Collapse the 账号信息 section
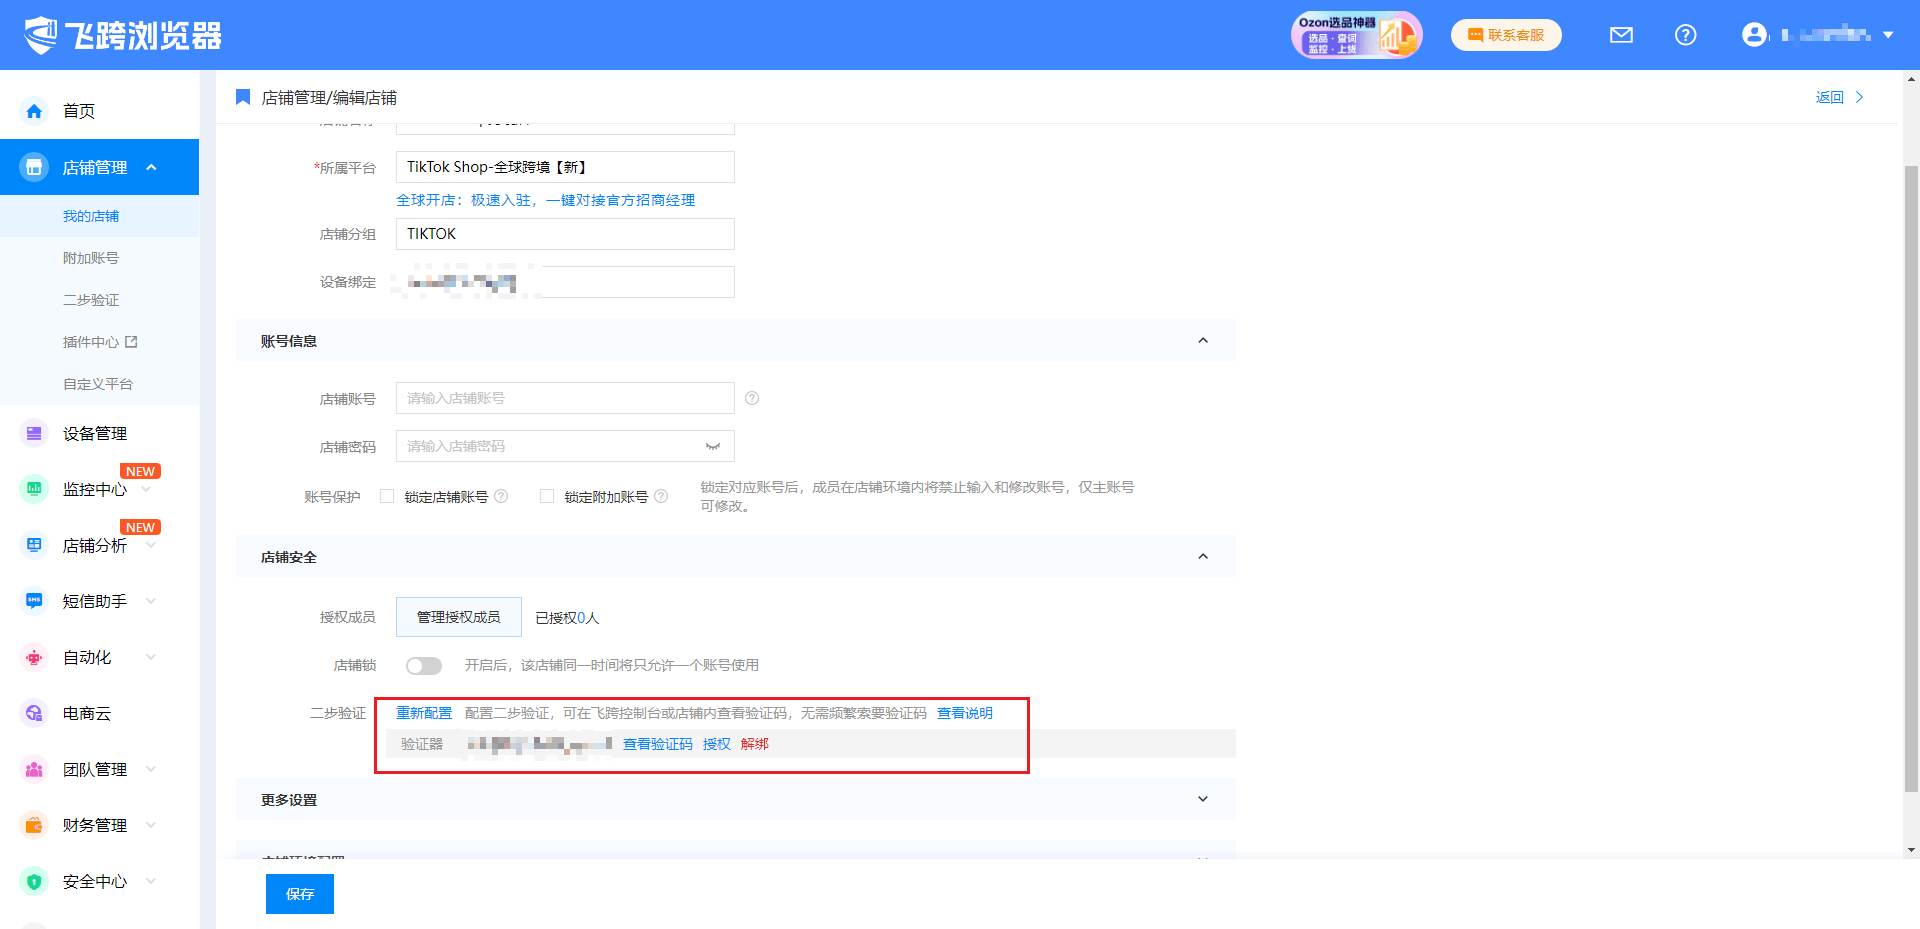 pos(1203,341)
